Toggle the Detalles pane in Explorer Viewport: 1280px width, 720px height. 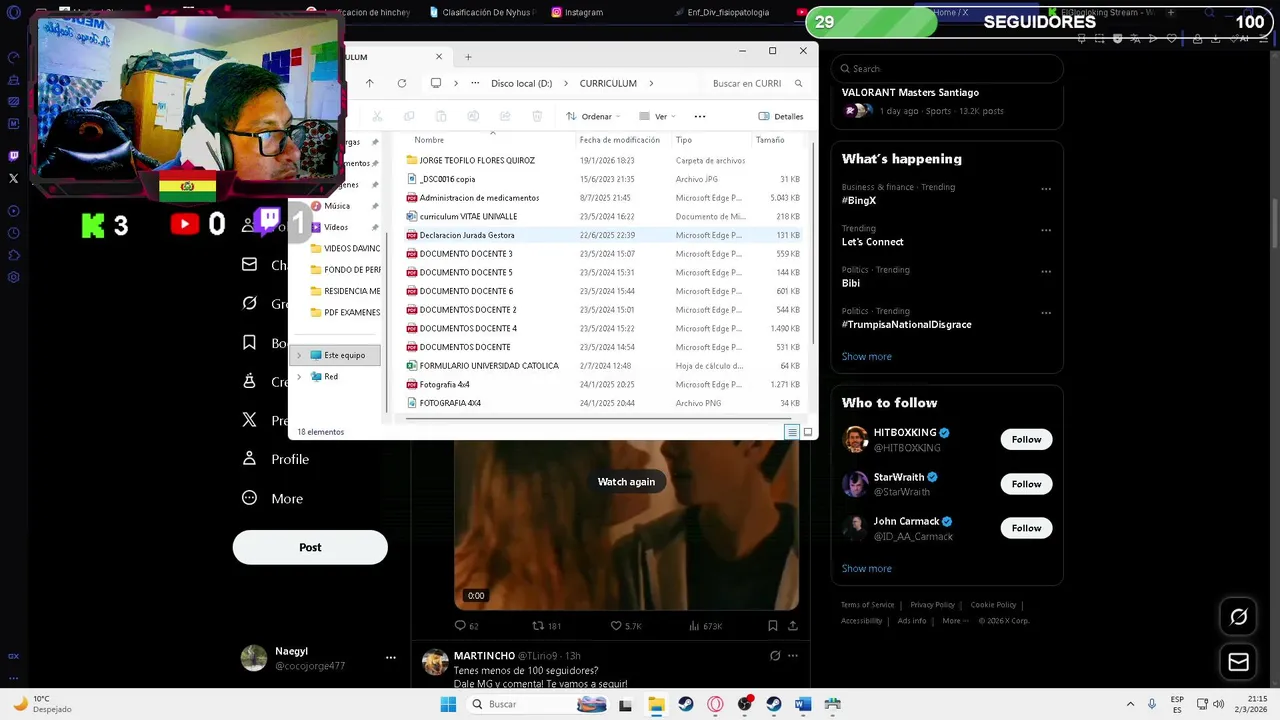tap(781, 116)
